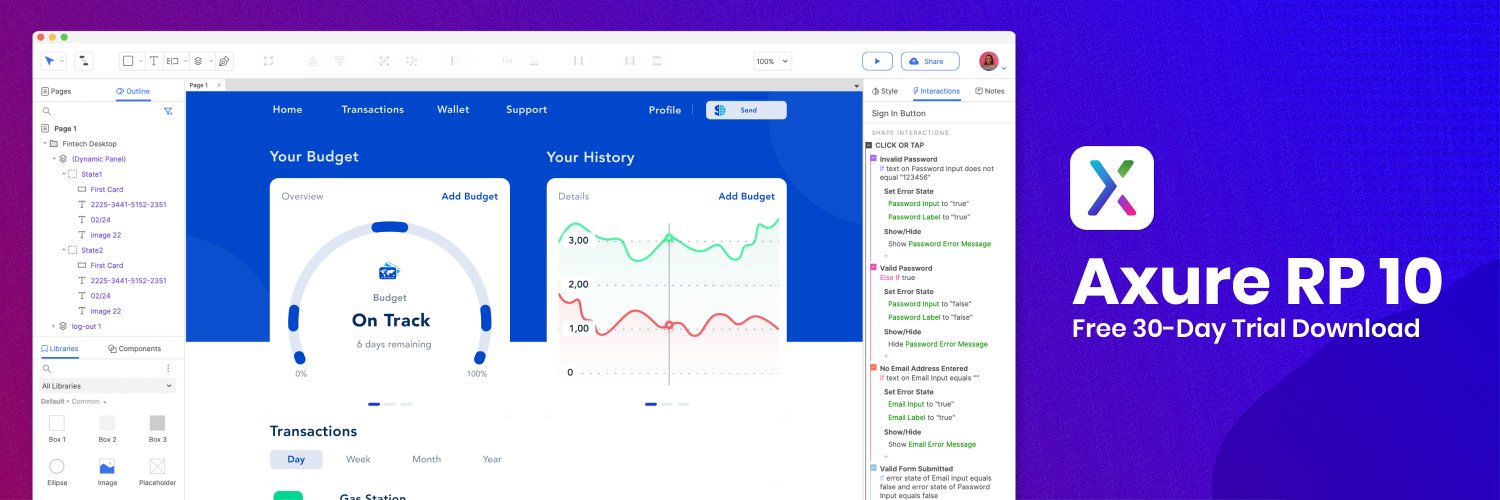Select the Month filter in Transactions

point(426,459)
